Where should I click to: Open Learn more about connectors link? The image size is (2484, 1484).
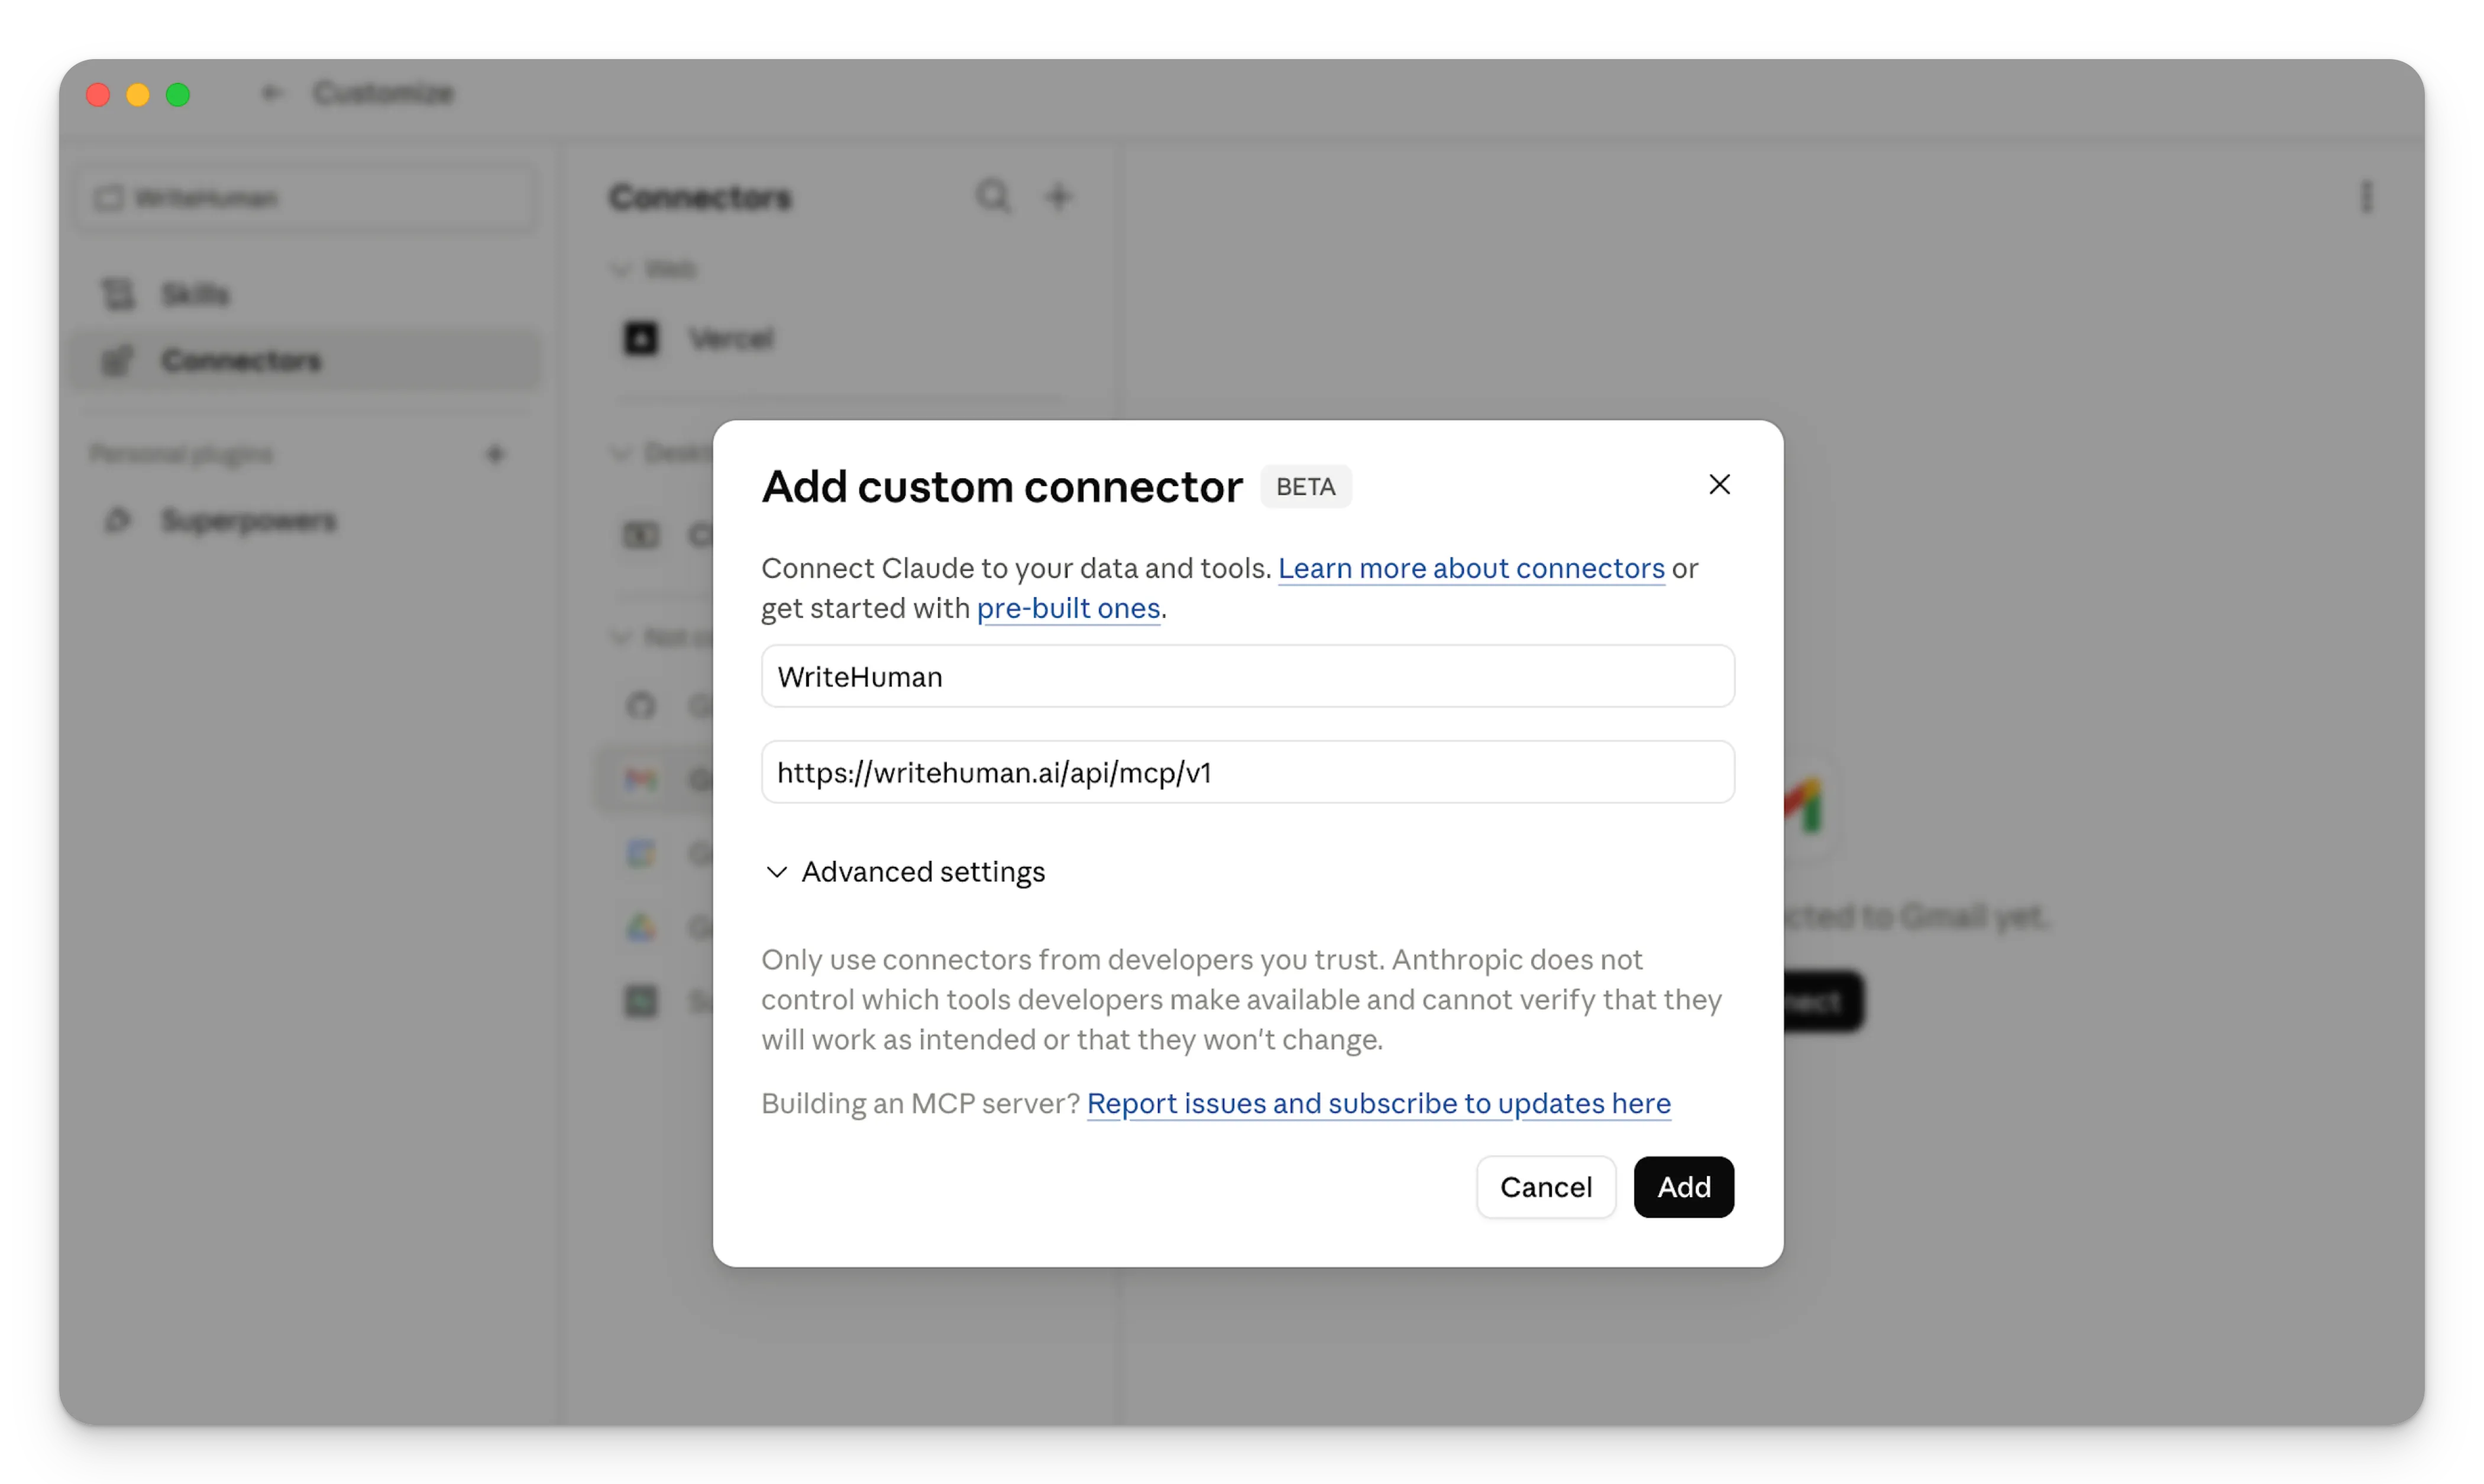coord(1471,568)
